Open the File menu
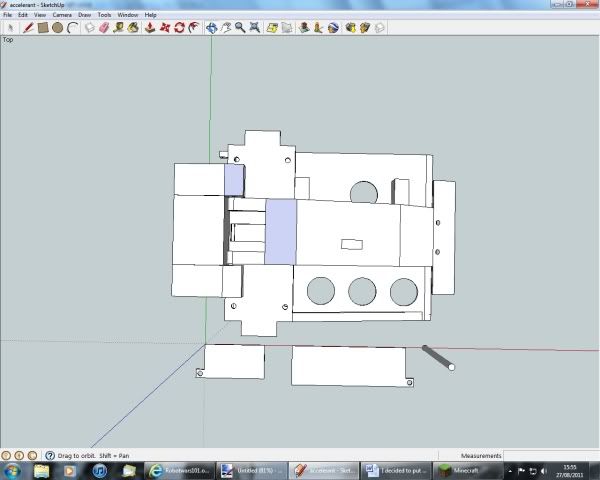The width and height of the screenshot is (600, 480). point(8,15)
